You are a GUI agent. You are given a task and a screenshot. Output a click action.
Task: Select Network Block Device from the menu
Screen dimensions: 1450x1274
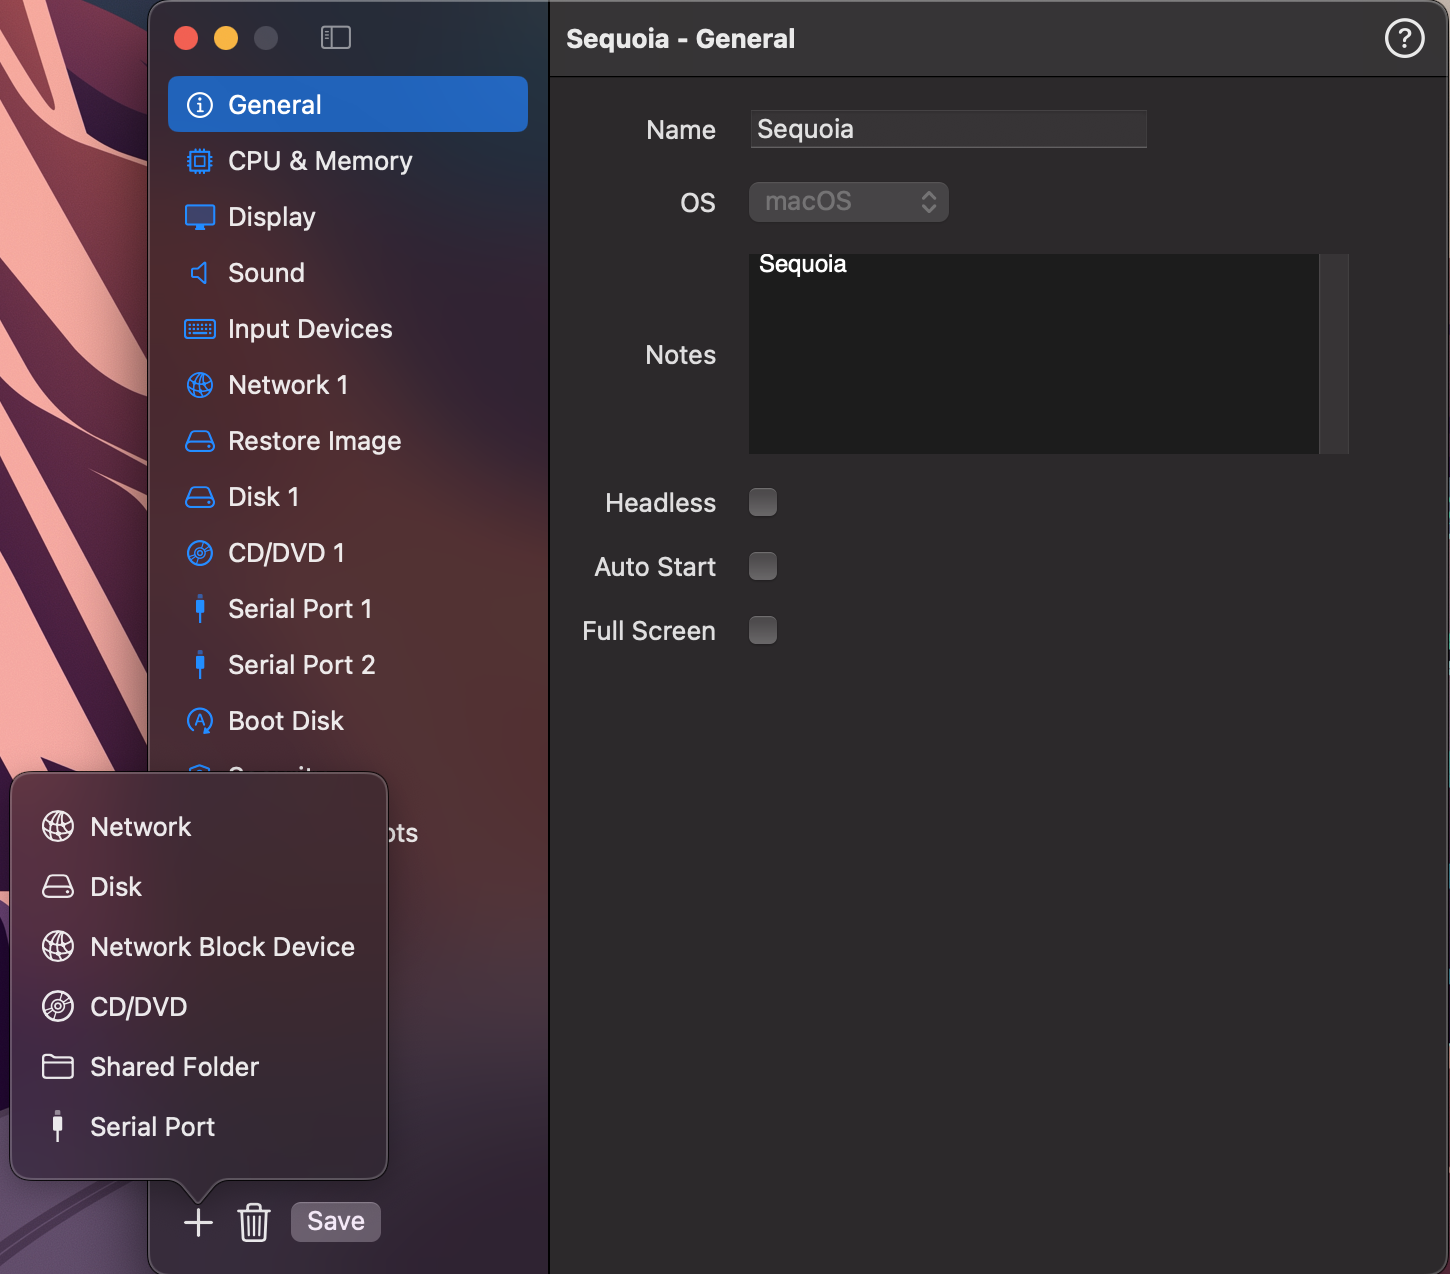[x=222, y=946]
